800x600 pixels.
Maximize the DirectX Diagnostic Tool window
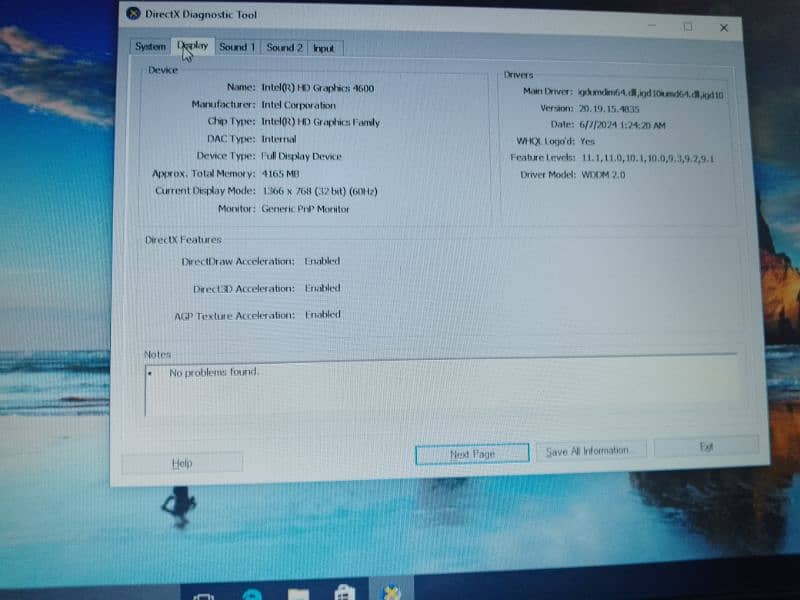(x=687, y=27)
